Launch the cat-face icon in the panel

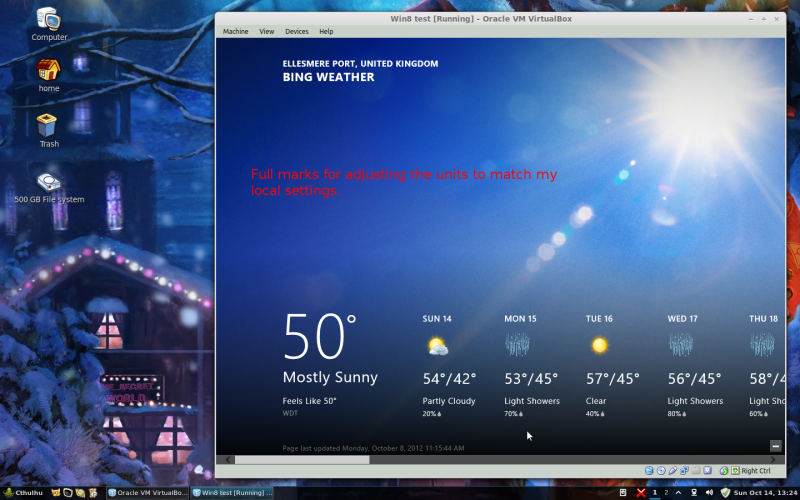tap(56, 493)
